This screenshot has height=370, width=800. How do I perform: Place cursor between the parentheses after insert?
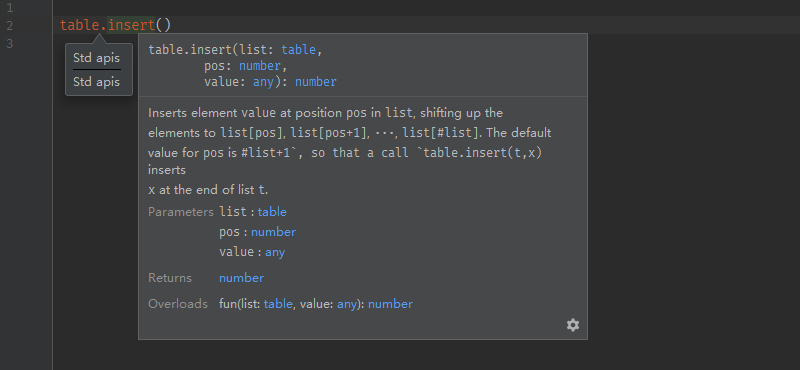(x=163, y=24)
